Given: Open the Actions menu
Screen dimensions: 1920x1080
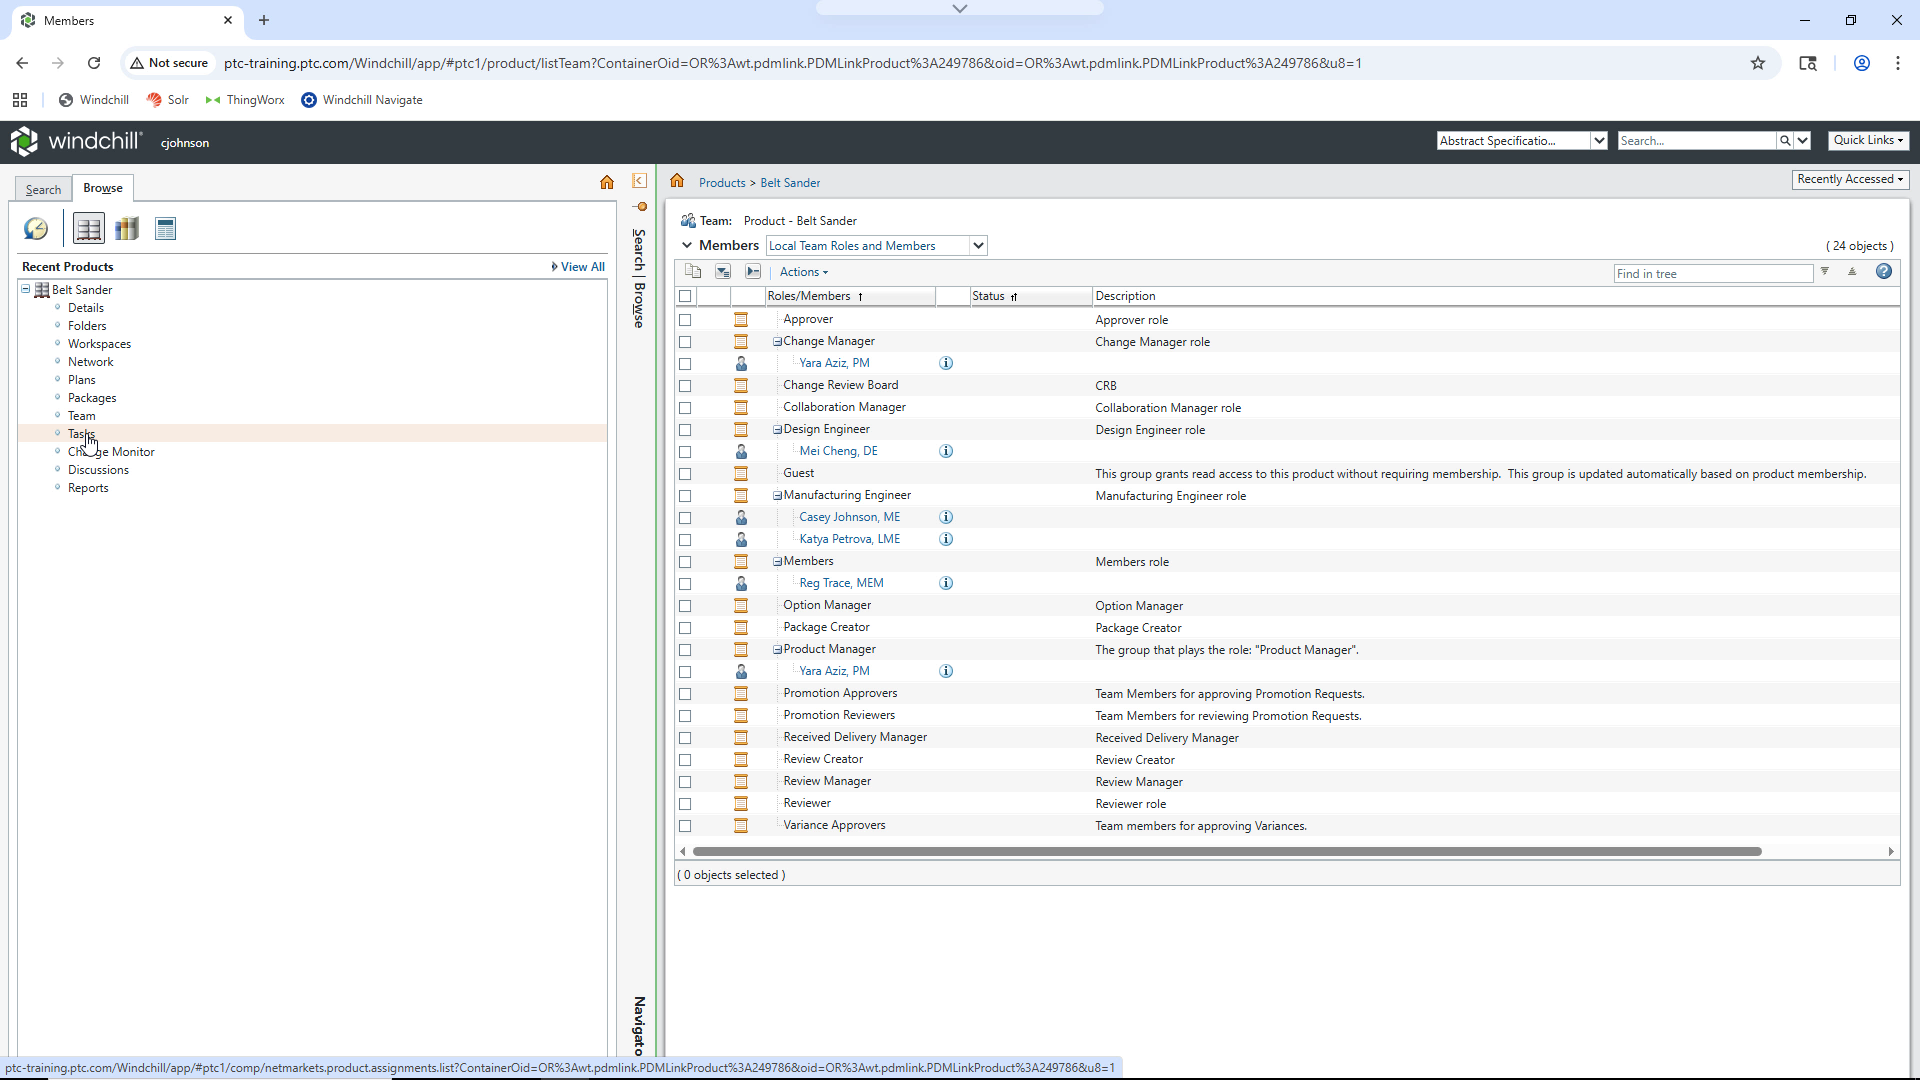Looking at the screenshot, I should 803,272.
